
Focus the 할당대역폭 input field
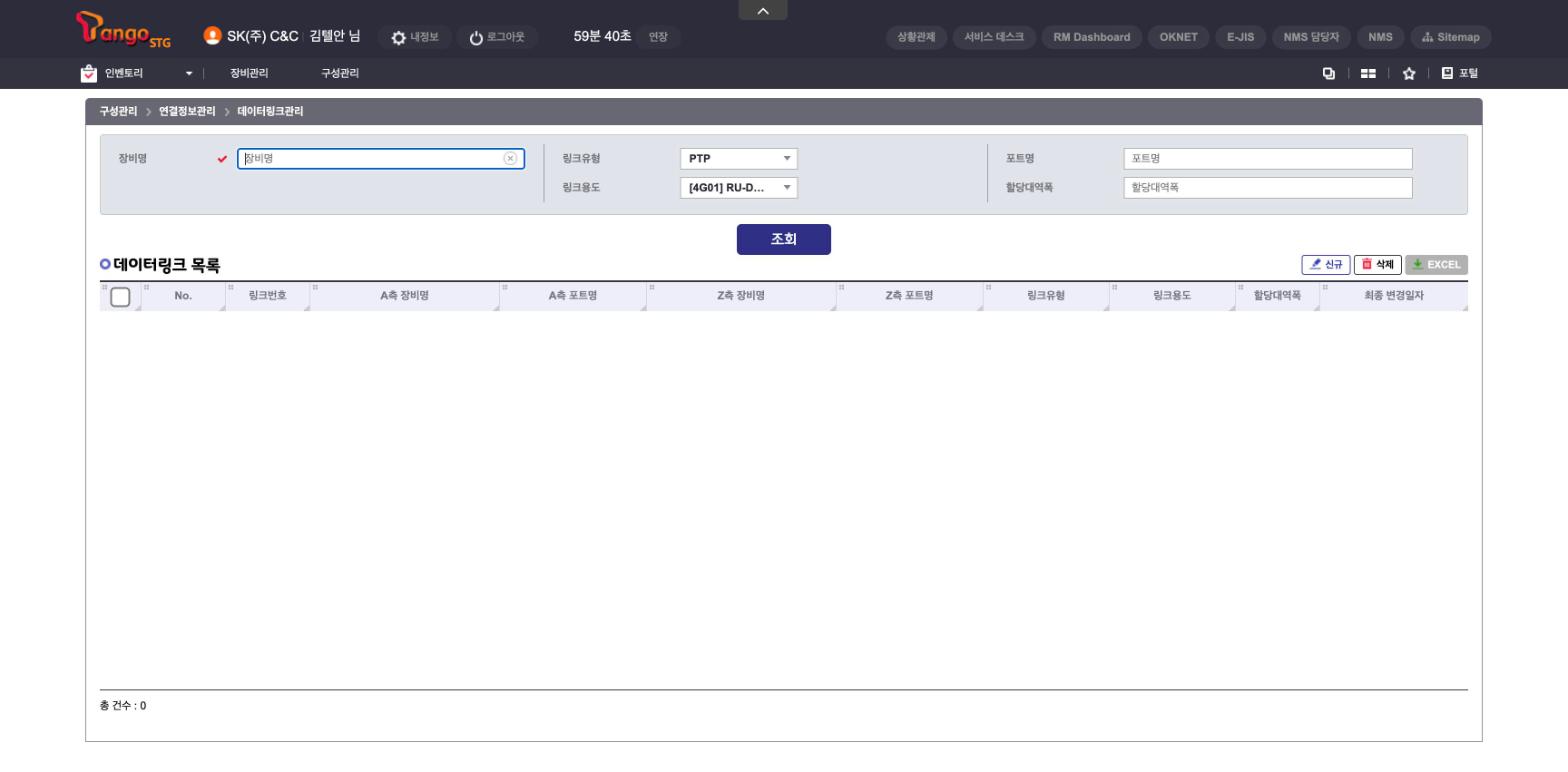1268,187
